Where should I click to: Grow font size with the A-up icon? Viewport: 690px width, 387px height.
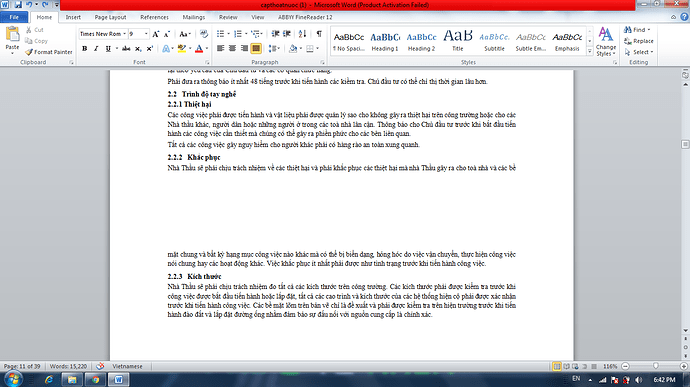point(155,34)
